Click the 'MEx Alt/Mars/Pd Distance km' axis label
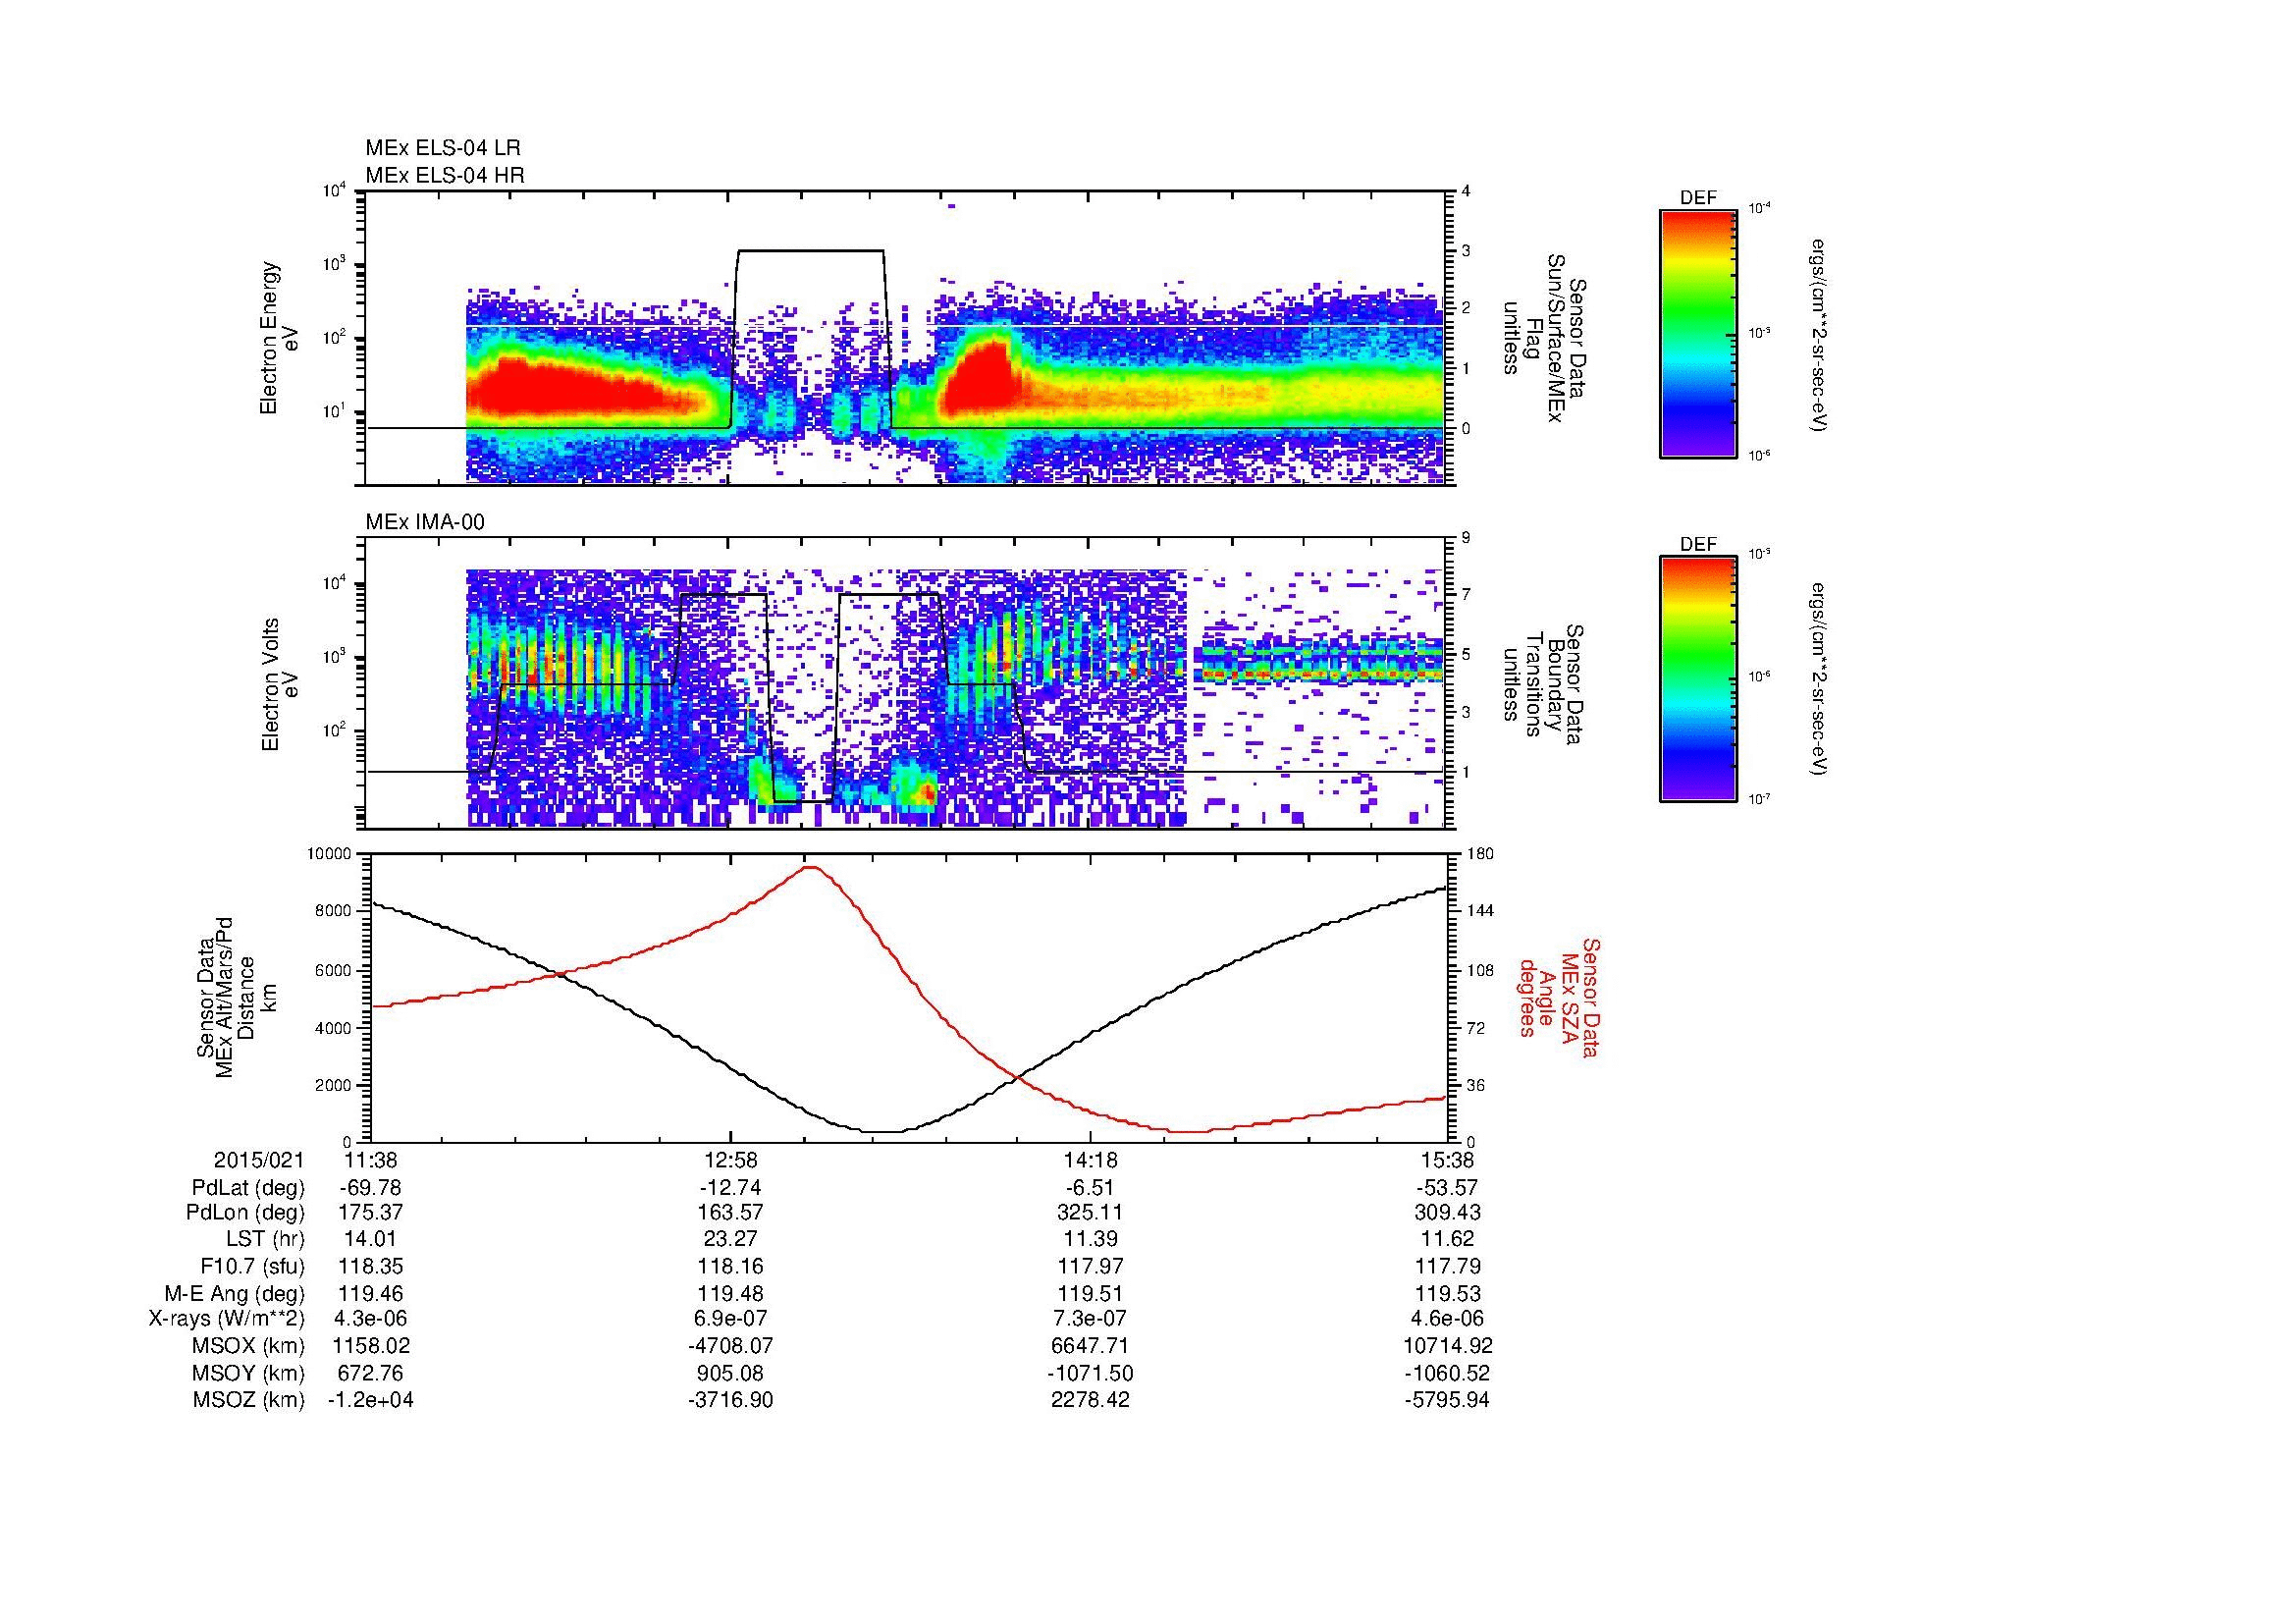The image size is (2296, 1623). (237, 997)
